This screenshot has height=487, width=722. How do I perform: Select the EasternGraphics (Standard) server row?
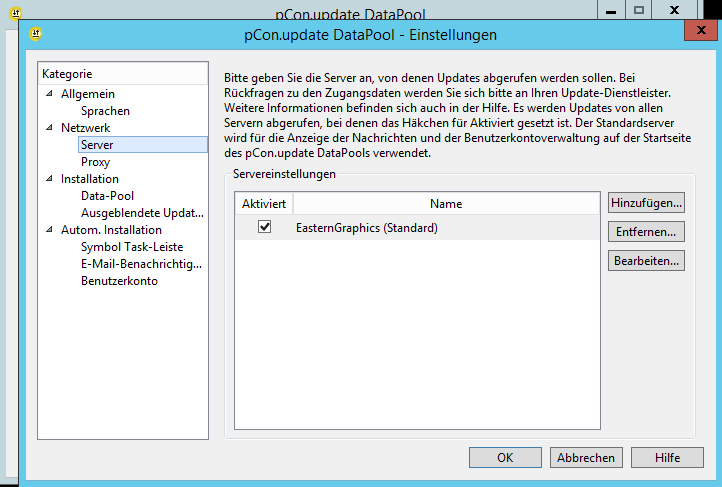coord(417,227)
